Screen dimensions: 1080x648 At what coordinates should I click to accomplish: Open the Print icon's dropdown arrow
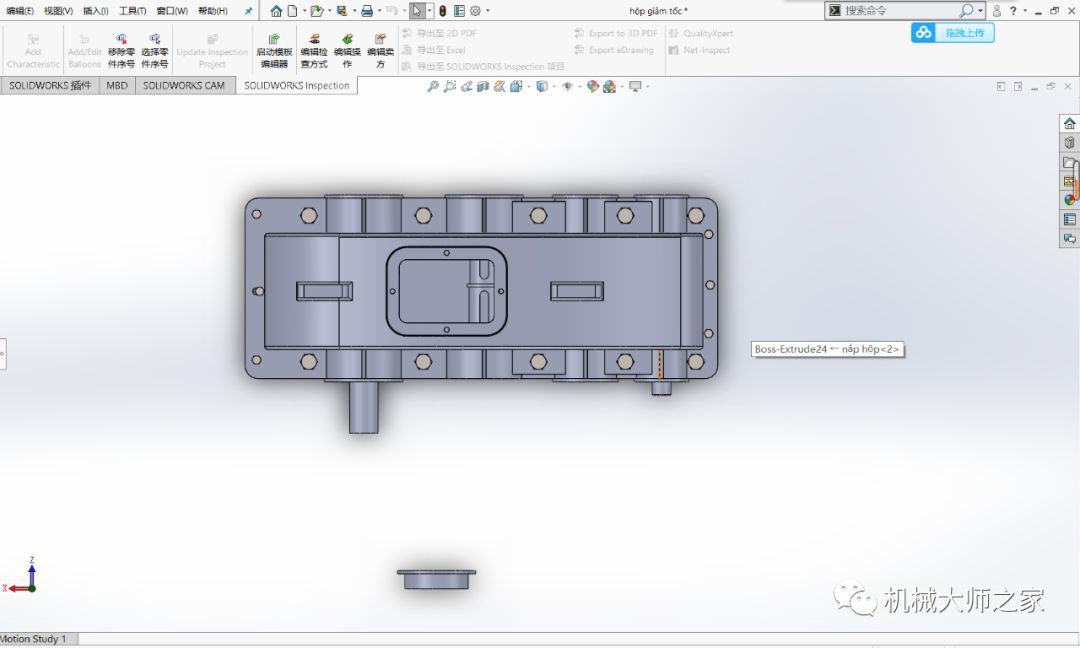tap(379, 11)
